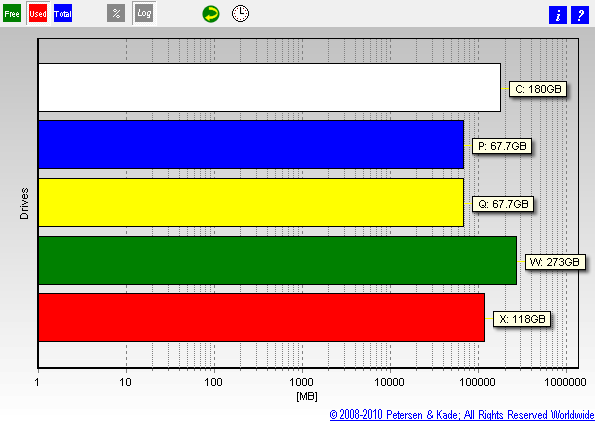This screenshot has height=422, width=595.
Task: Select the green Free space button
Action: coord(12,14)
